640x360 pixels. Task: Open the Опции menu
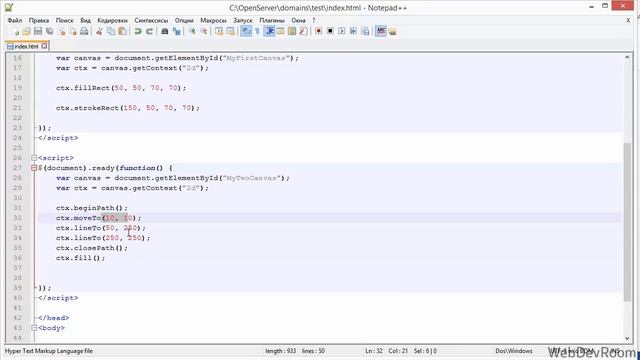pyautogui.click(x=184, y=20)
